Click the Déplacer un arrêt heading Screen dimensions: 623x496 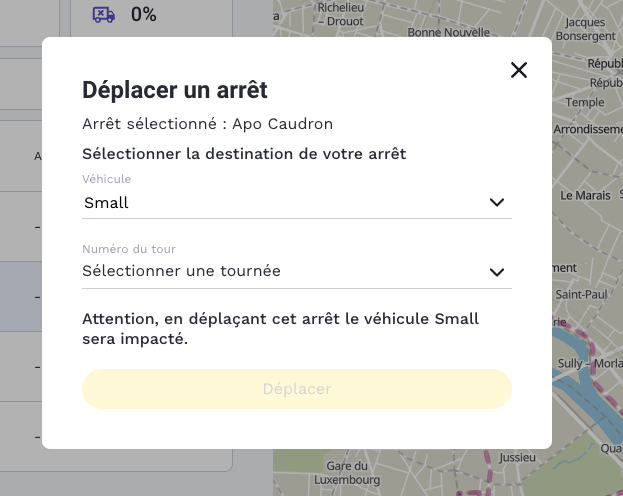click(175, 90)
